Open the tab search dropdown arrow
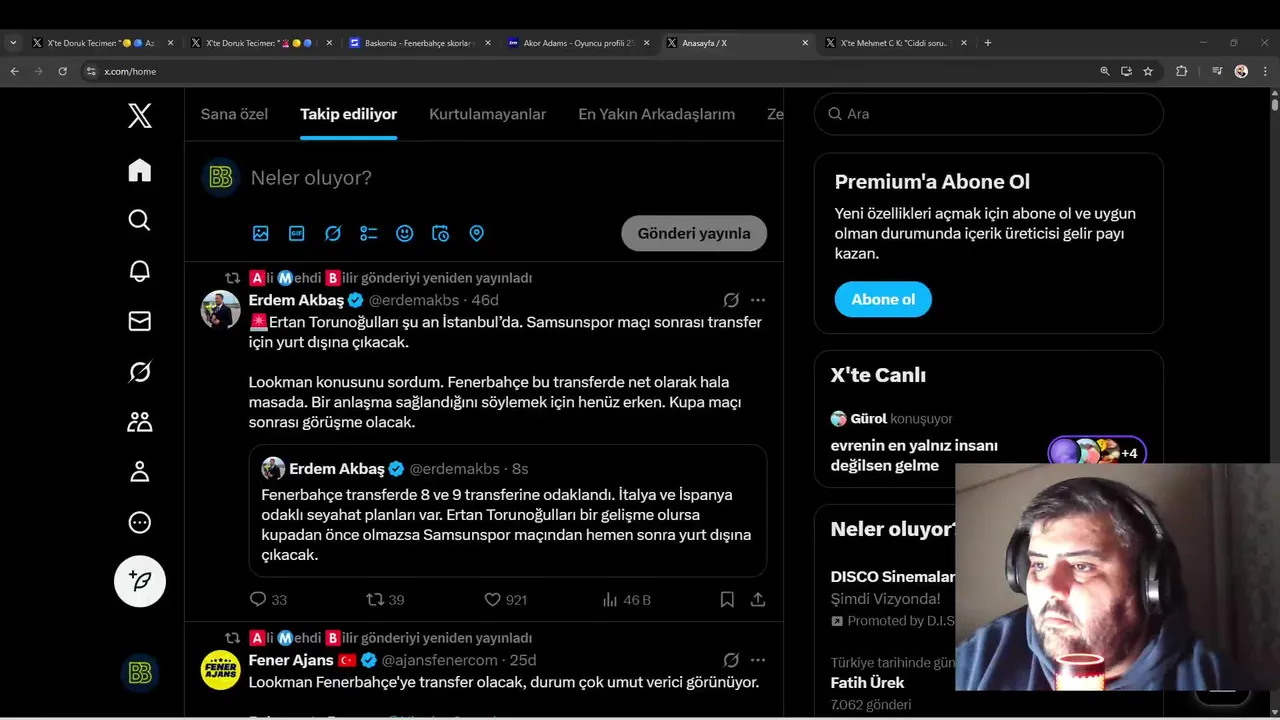This screenshot has width=1280, height=720. (x=13, y=43)
